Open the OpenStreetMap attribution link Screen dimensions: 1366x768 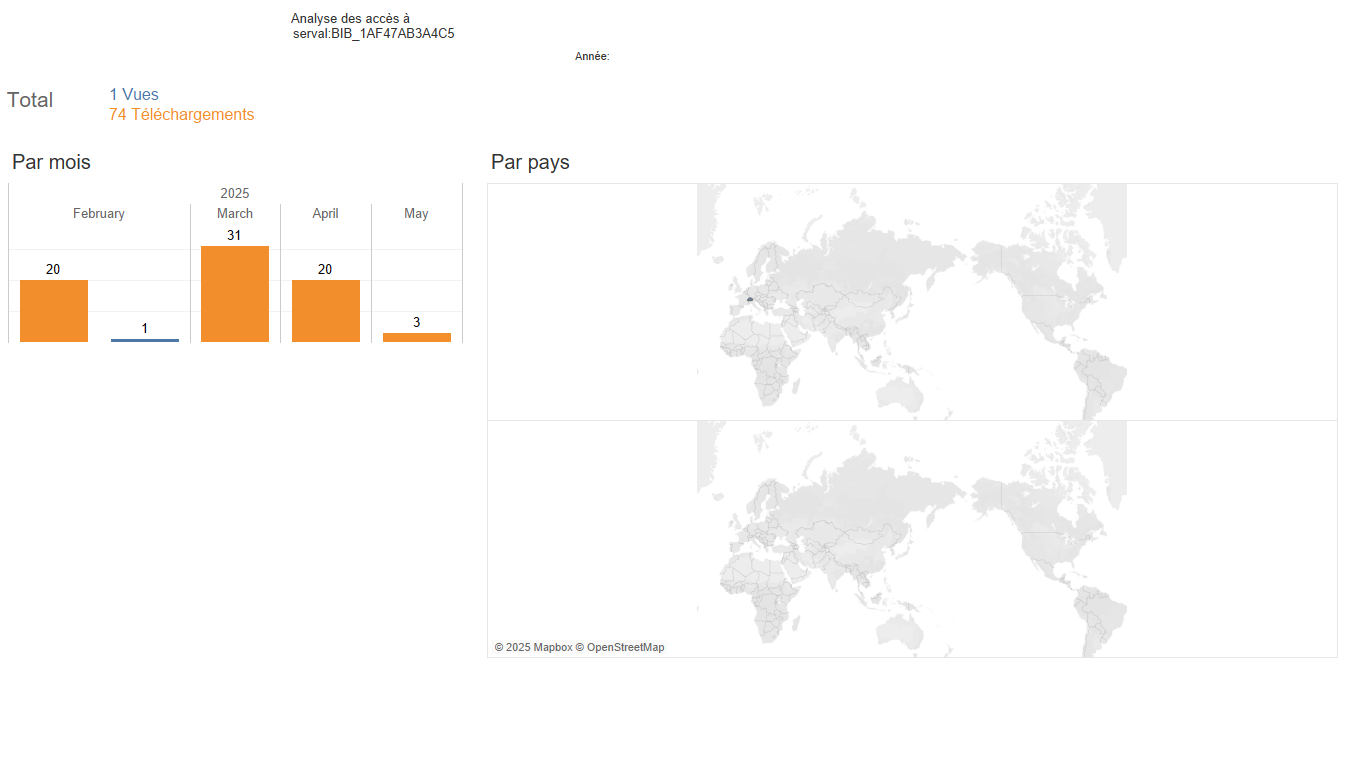pyautogui.click(x=625, y=648)
